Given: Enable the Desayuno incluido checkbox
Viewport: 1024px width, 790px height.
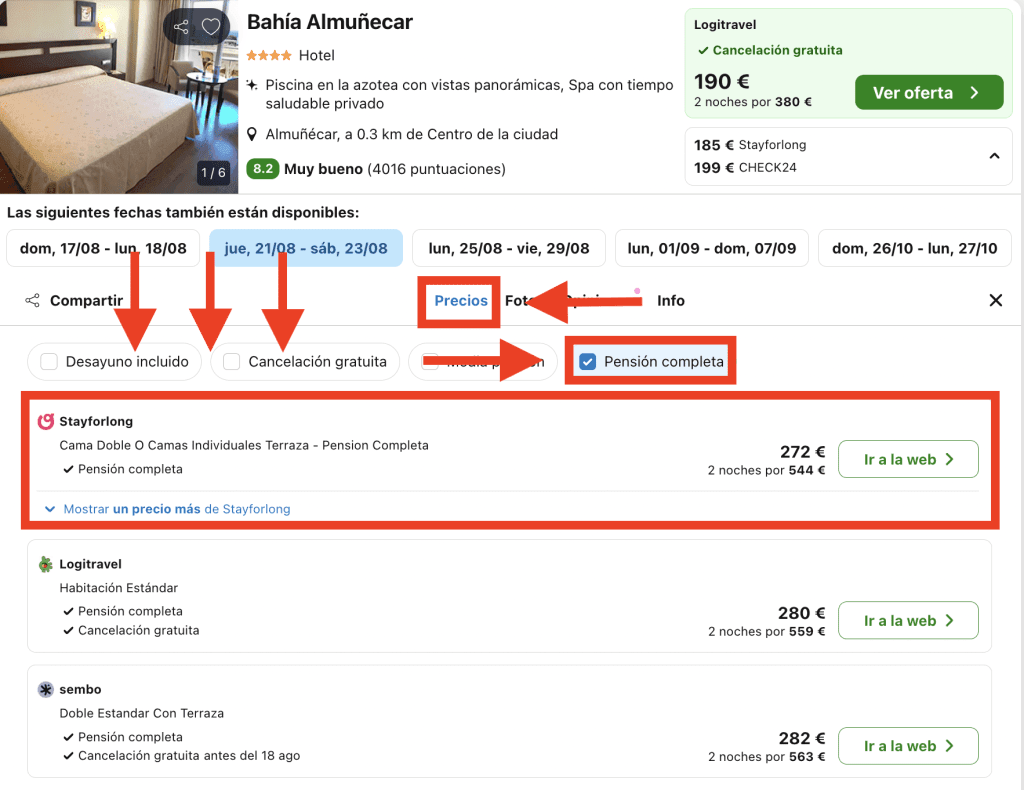Looking at the screenshot, I should click(49, 362).
